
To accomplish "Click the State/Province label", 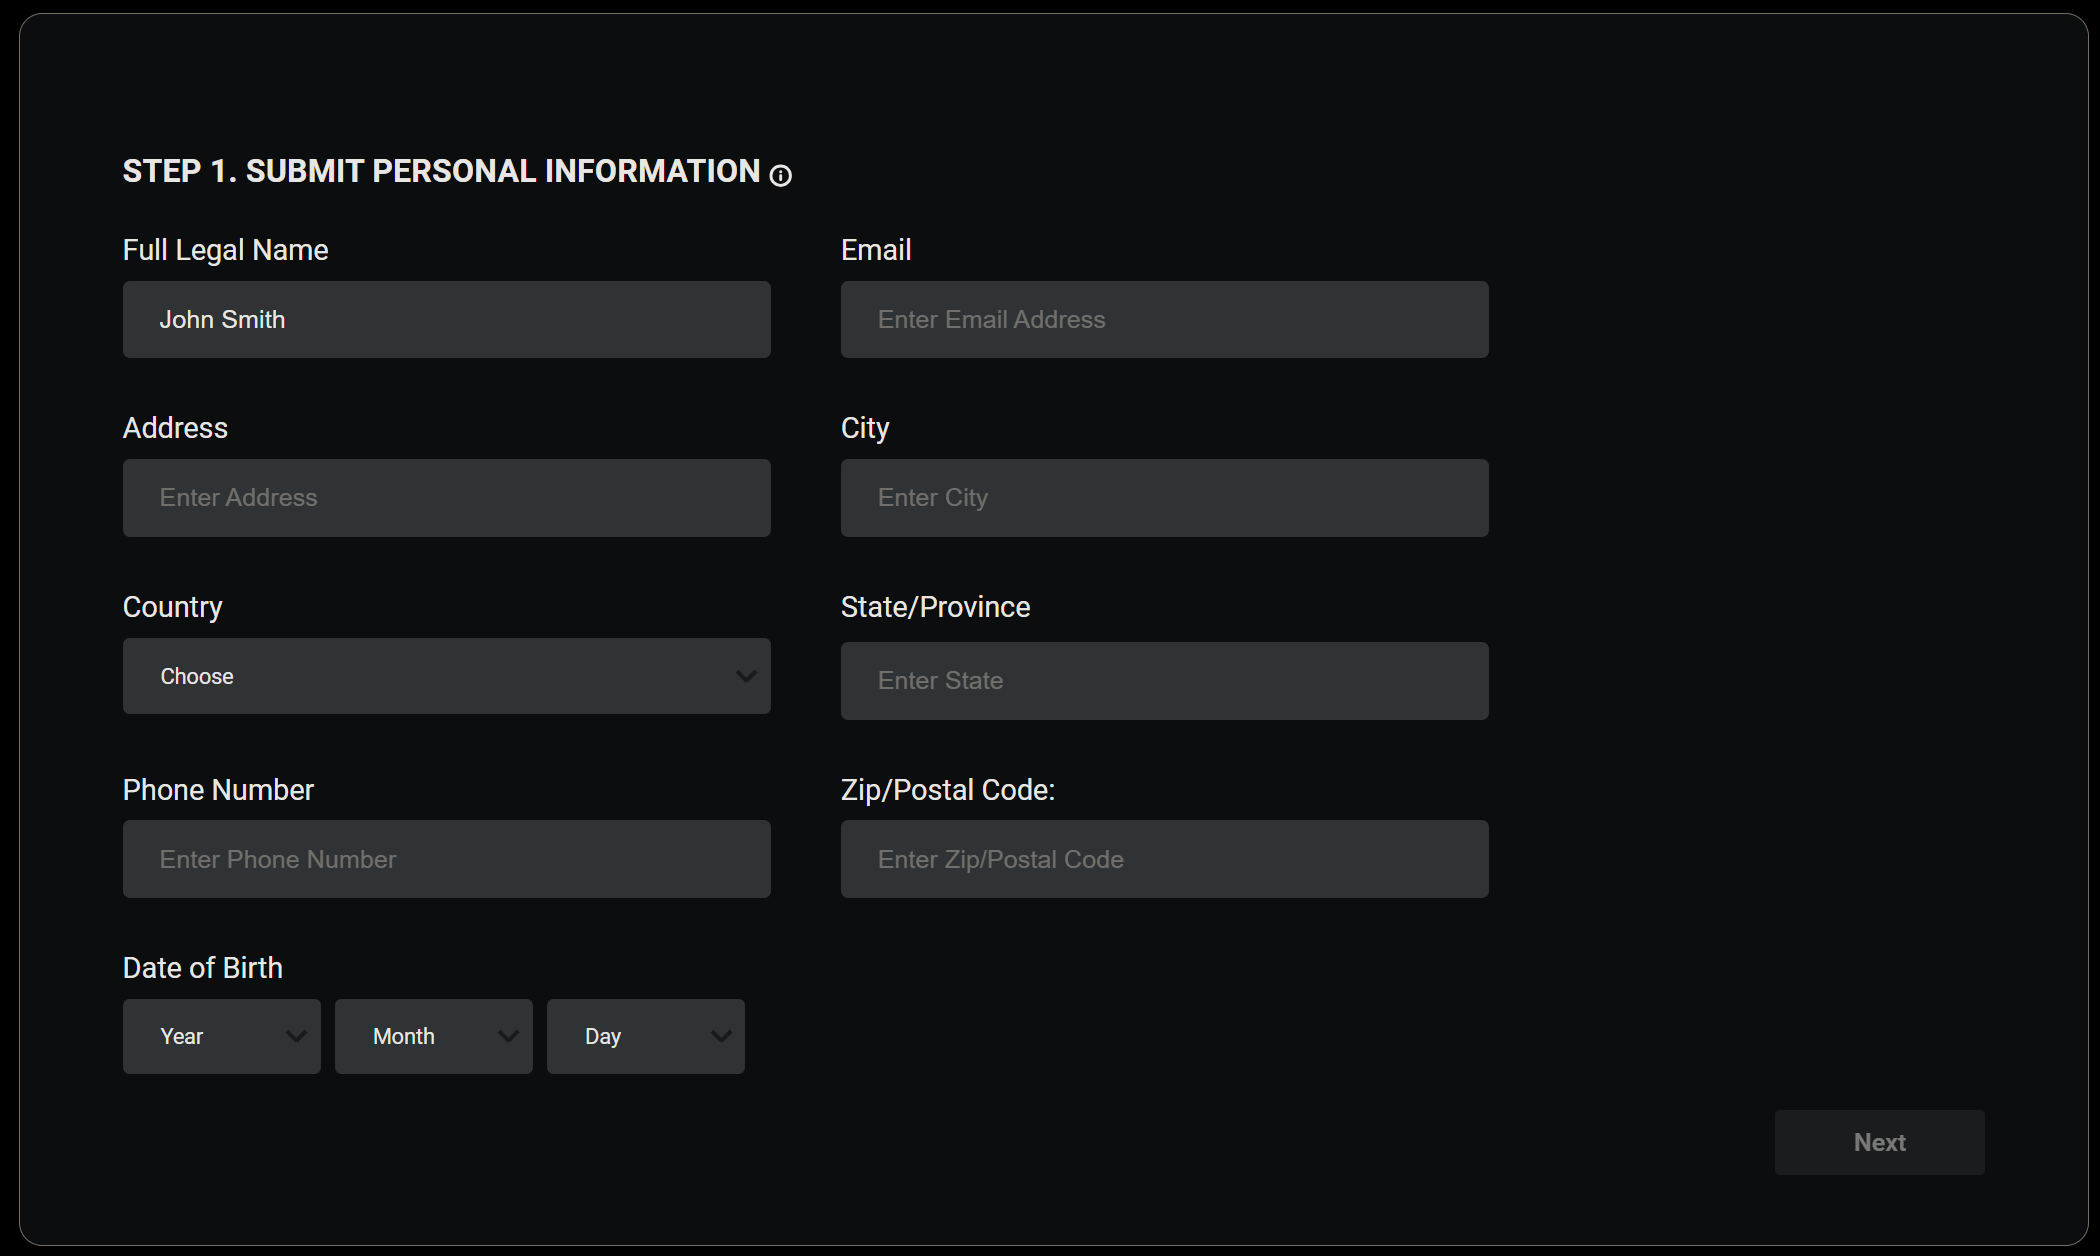I will coord(935,607).
